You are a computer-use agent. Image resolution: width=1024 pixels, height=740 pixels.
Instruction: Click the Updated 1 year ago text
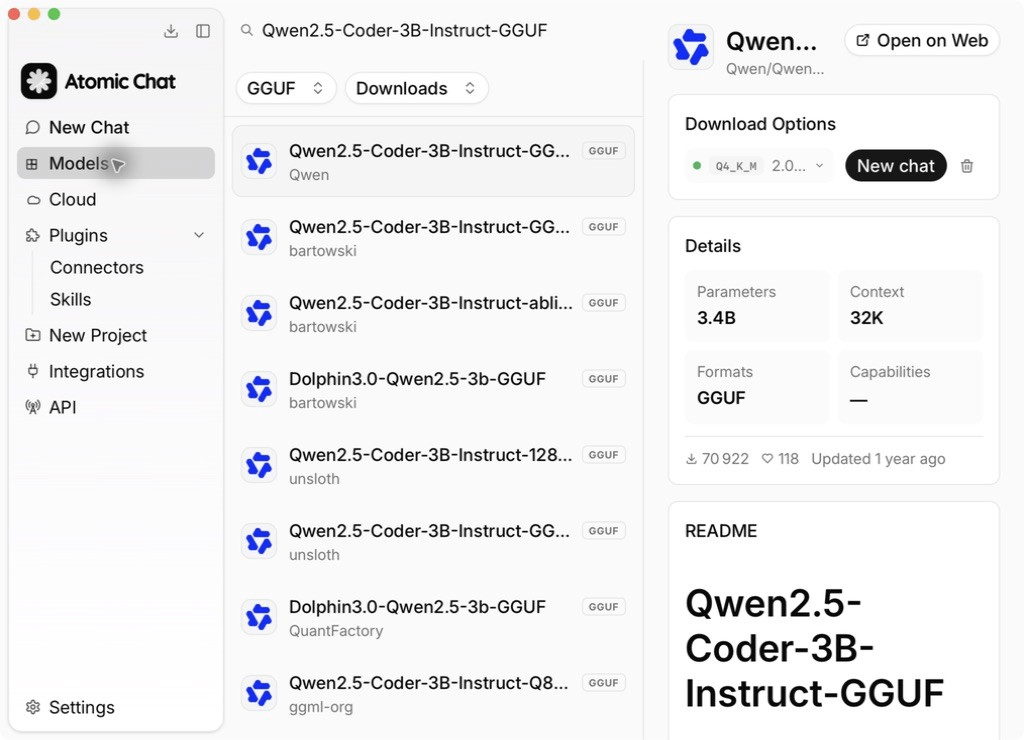tap(878, 459)
